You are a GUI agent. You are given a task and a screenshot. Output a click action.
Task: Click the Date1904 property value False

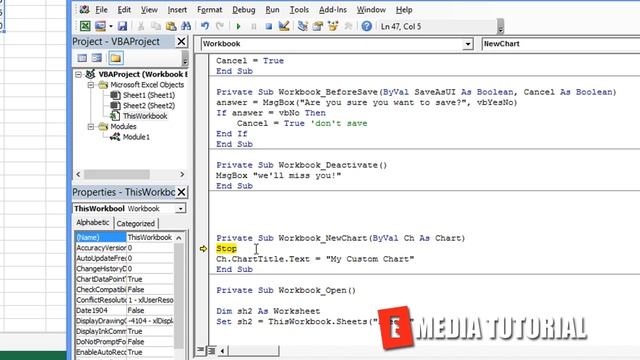click(150, 311)
